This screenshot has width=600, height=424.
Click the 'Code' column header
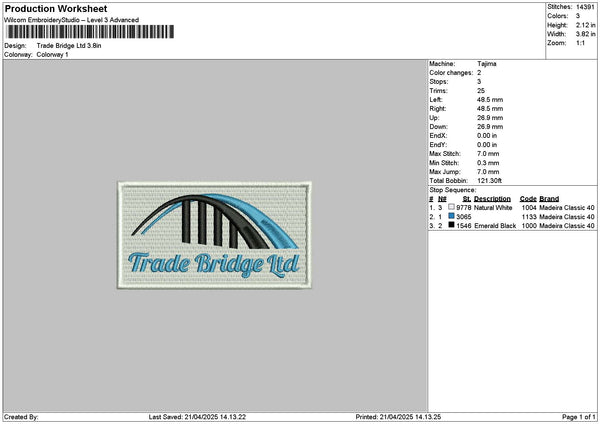pyautogui.click(x=528, y=199)
